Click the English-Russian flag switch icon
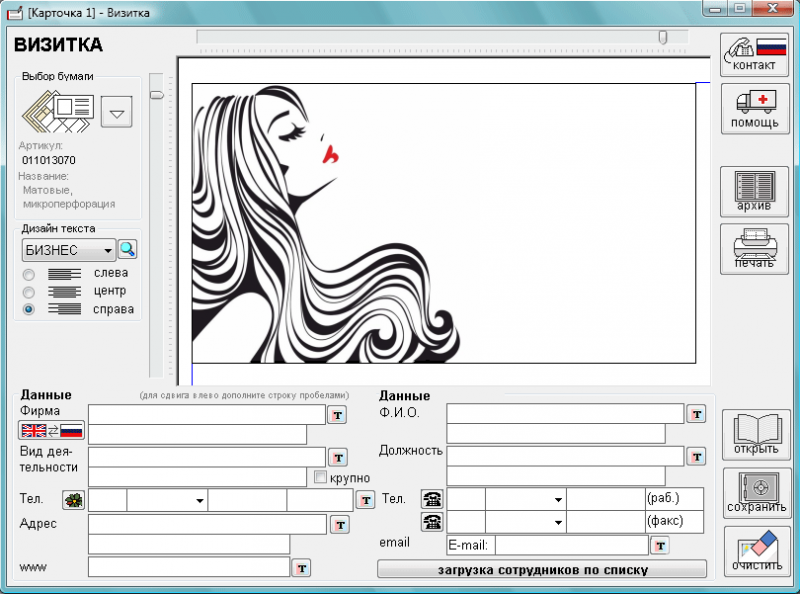 (52, 431)
